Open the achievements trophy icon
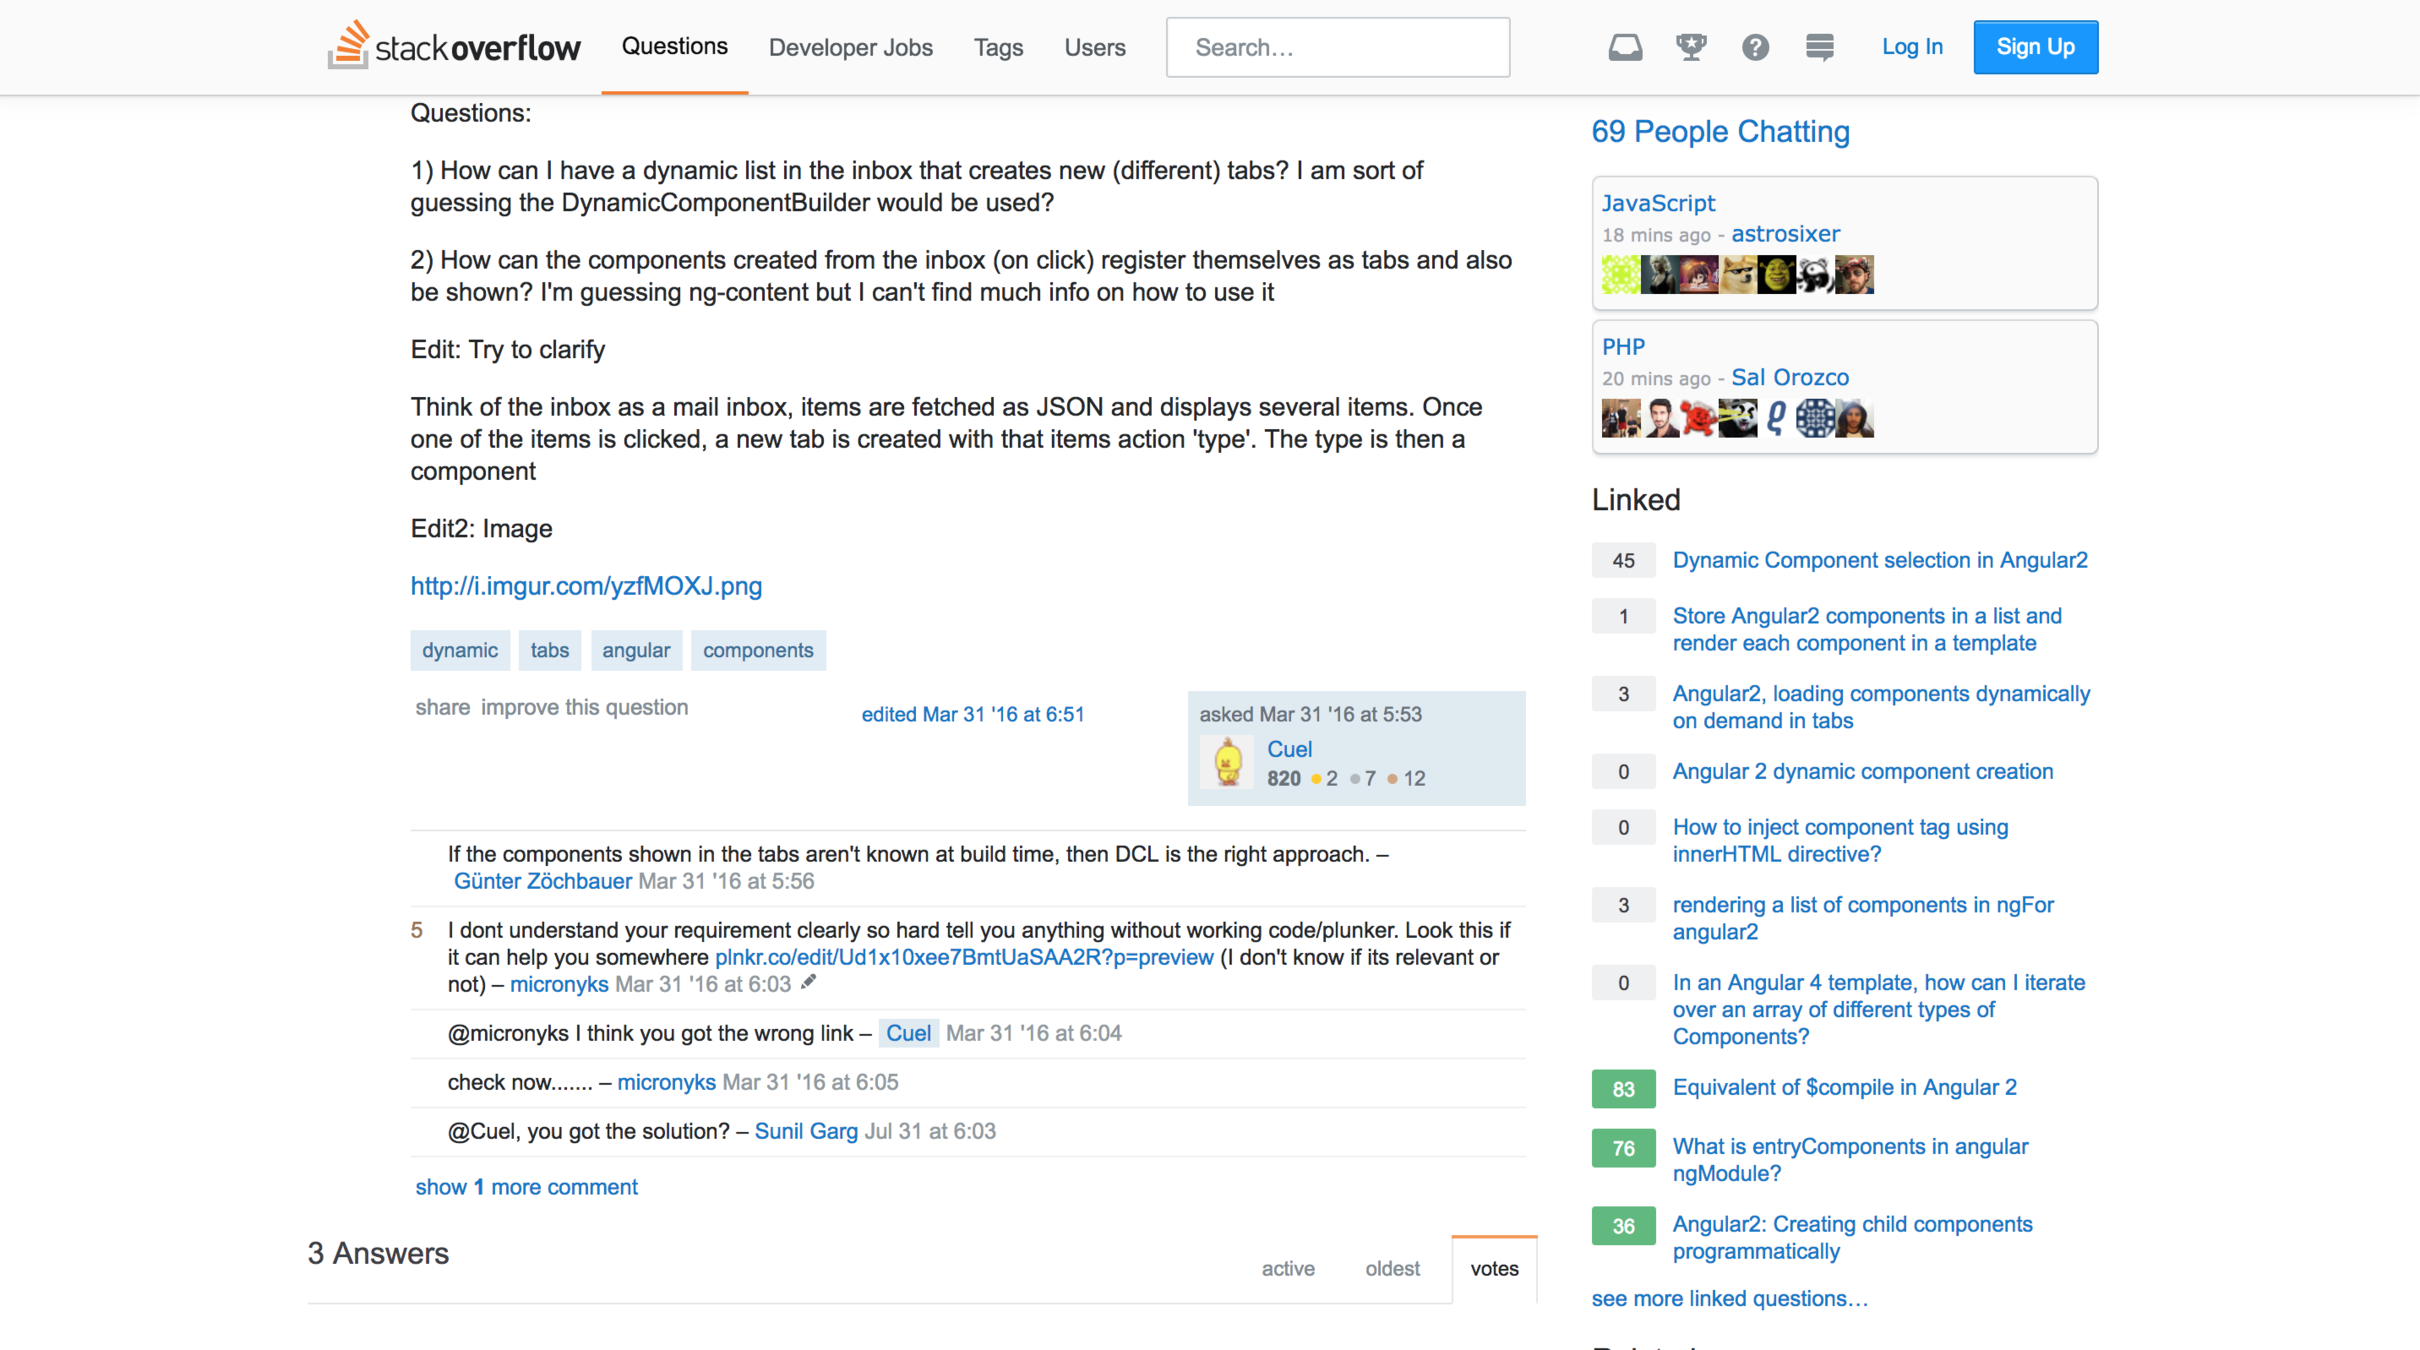This screenshot has width=2420, height=1350. pyautogui.click(x=1691, y=47)
